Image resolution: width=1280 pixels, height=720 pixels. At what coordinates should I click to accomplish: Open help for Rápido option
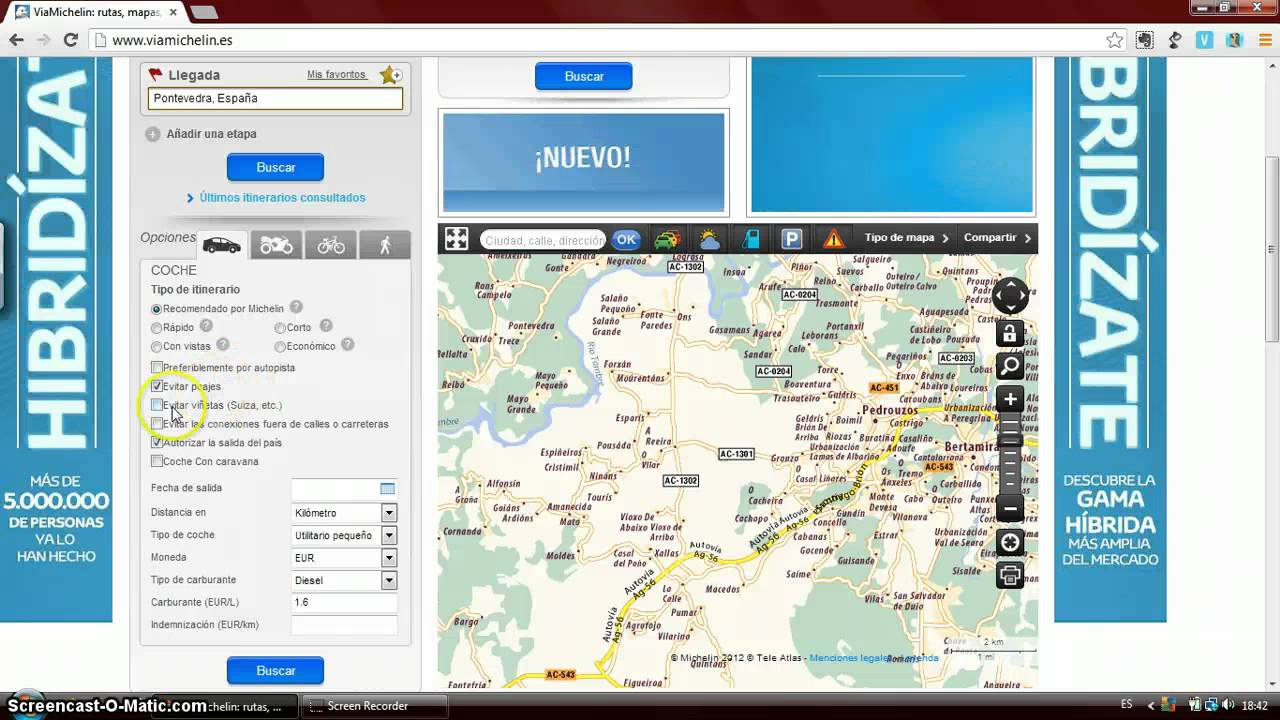click(206, 326)
